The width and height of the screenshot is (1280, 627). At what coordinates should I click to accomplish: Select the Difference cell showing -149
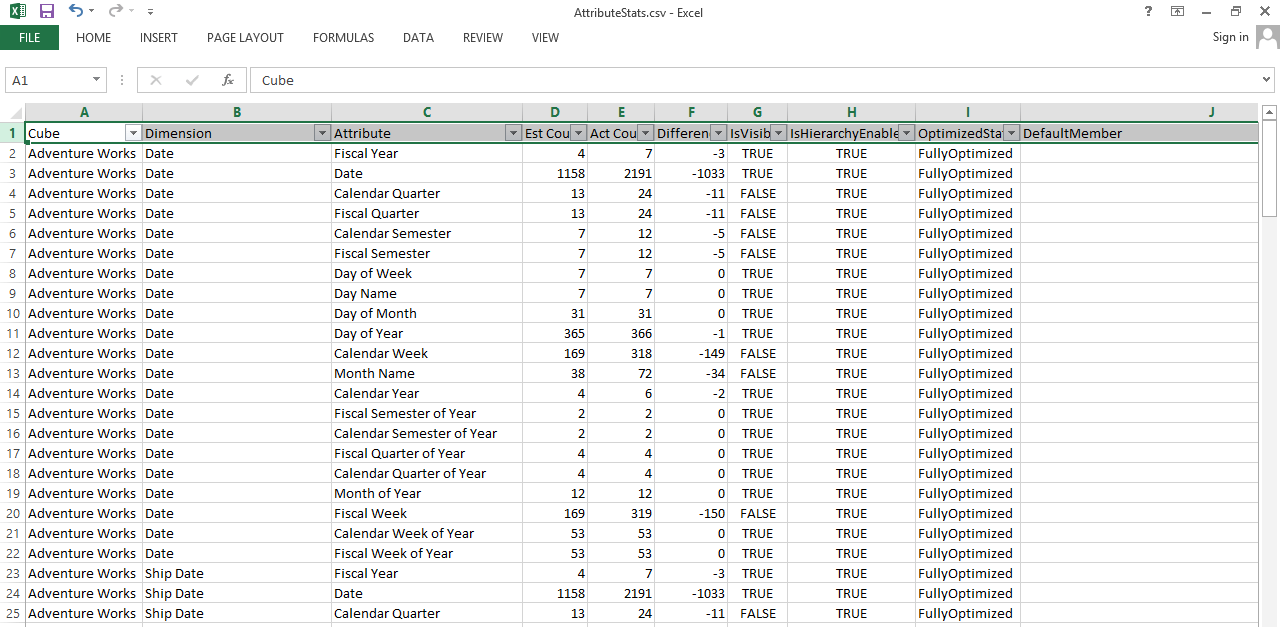(x=691, y=353)
